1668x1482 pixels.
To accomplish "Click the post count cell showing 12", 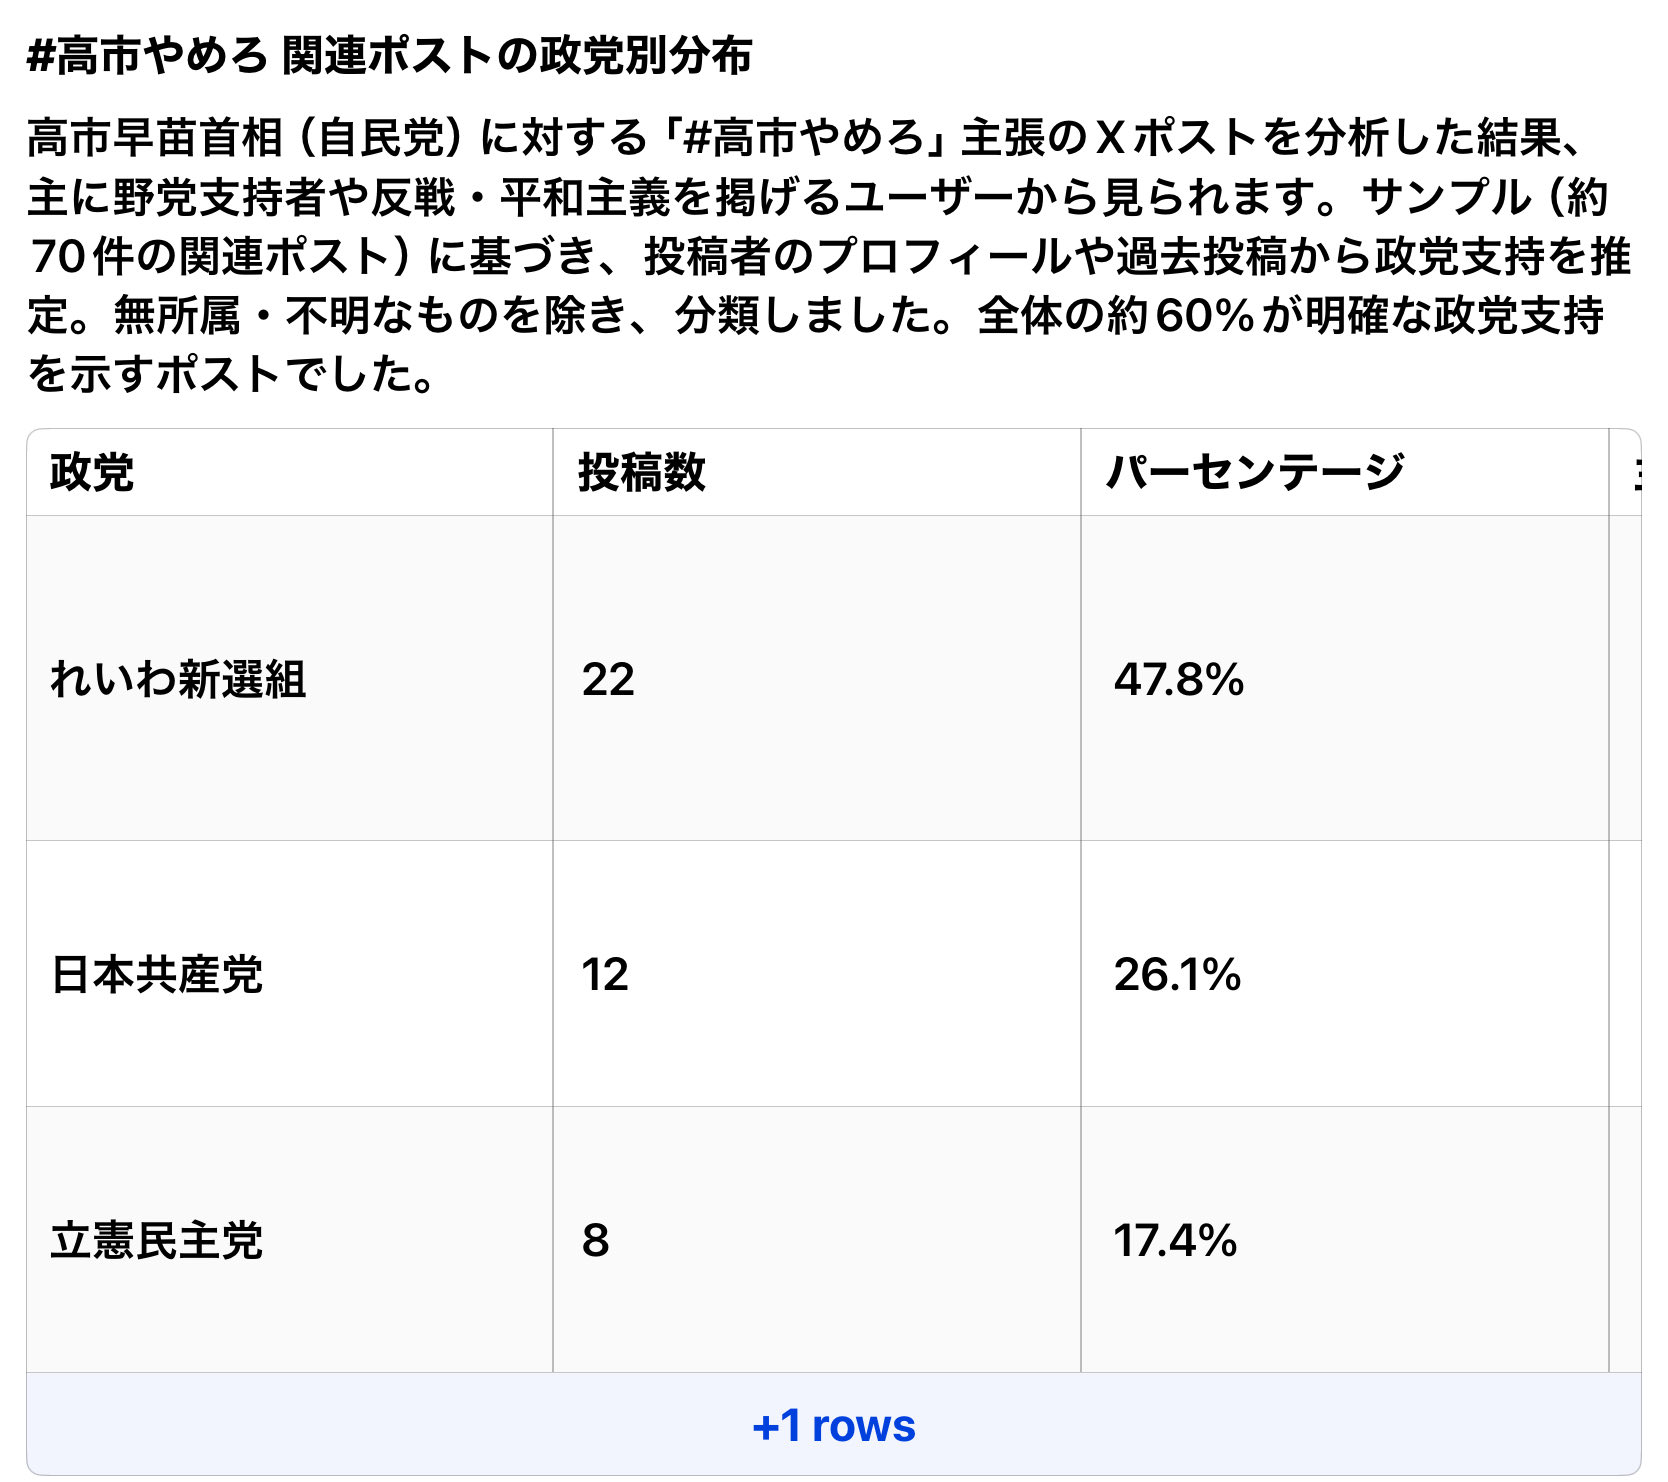I will [605, 974].
